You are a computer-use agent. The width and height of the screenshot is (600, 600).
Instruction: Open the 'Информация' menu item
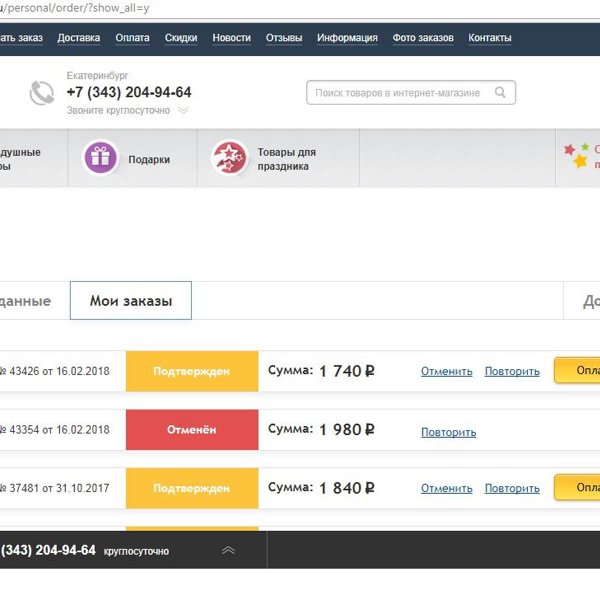tap(347, 38)
